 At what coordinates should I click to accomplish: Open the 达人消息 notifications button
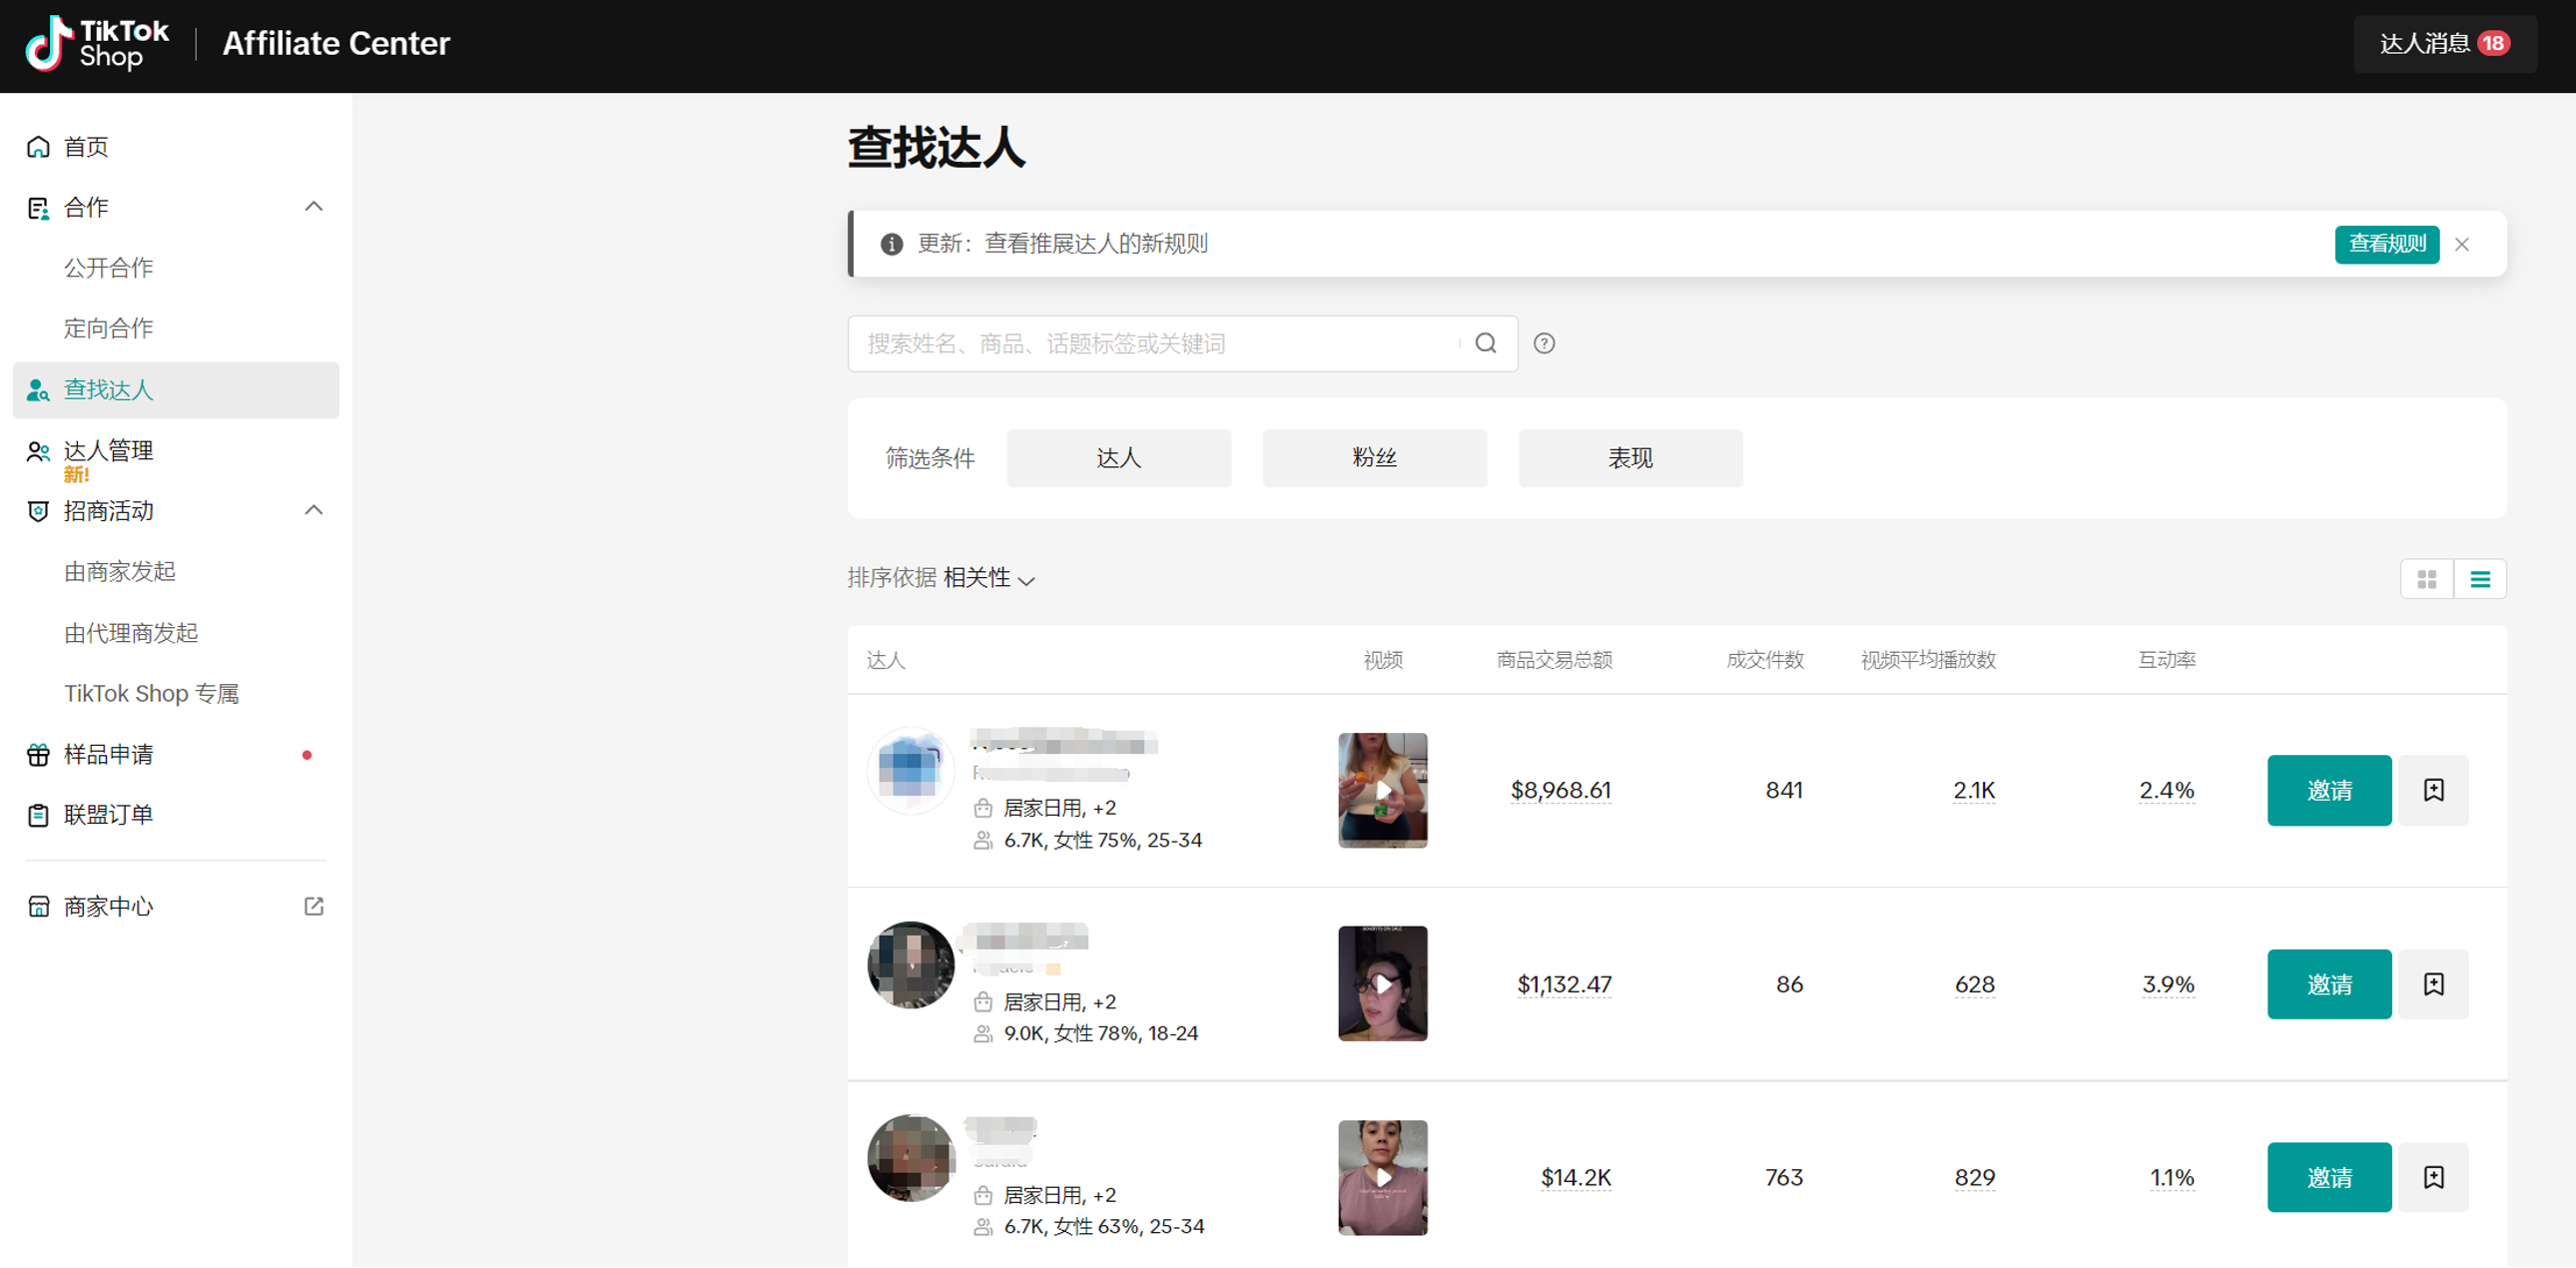tap(2444, 44)
